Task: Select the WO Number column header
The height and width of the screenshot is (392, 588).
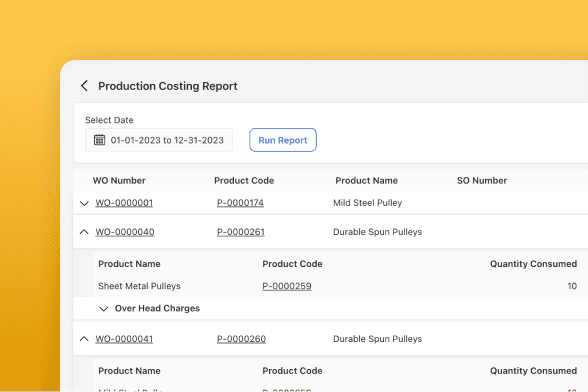Action: (119, 180)
